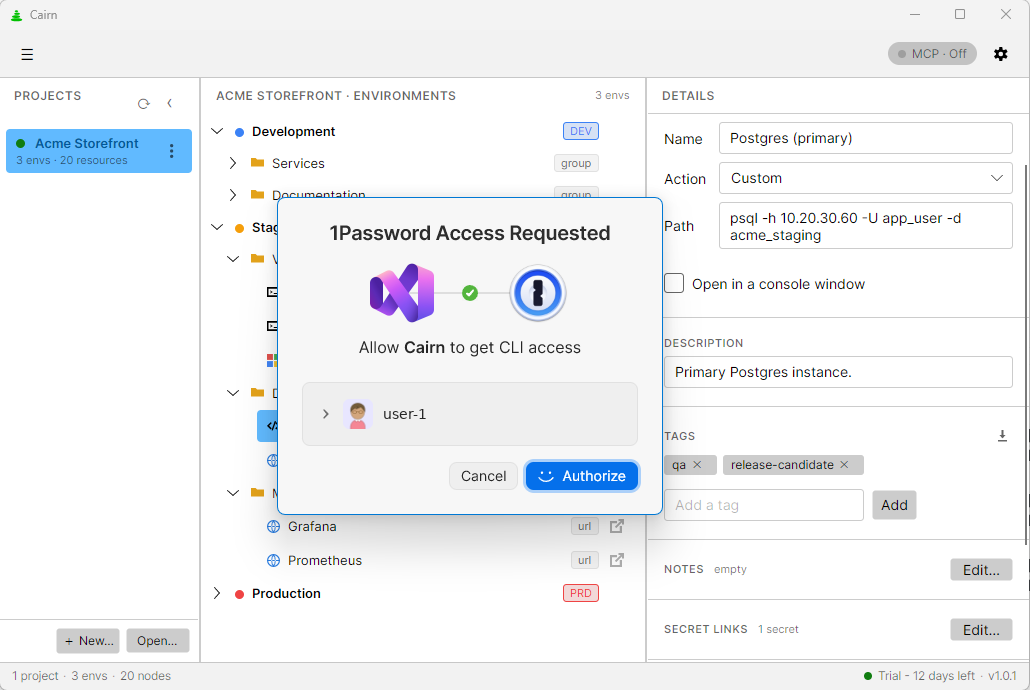Click the Services folder icon
Viewport: 1030px width, 690px height.
pos(258,163)
